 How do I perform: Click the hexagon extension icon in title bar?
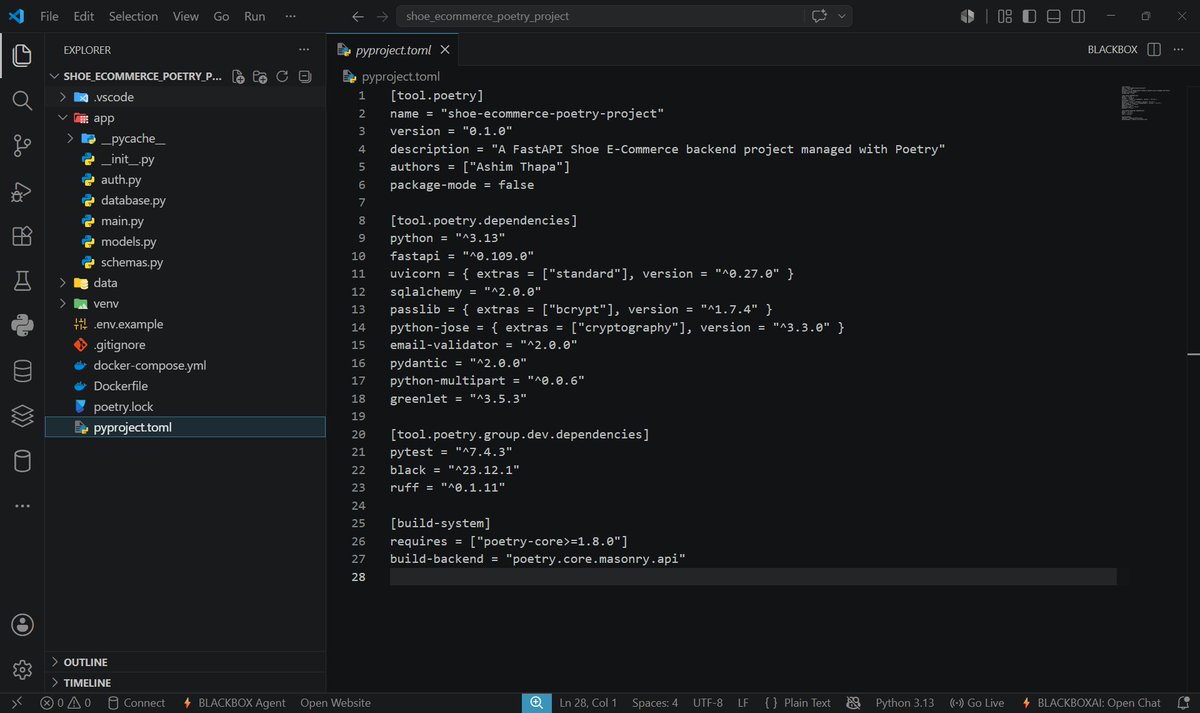(x=967, y=16)
